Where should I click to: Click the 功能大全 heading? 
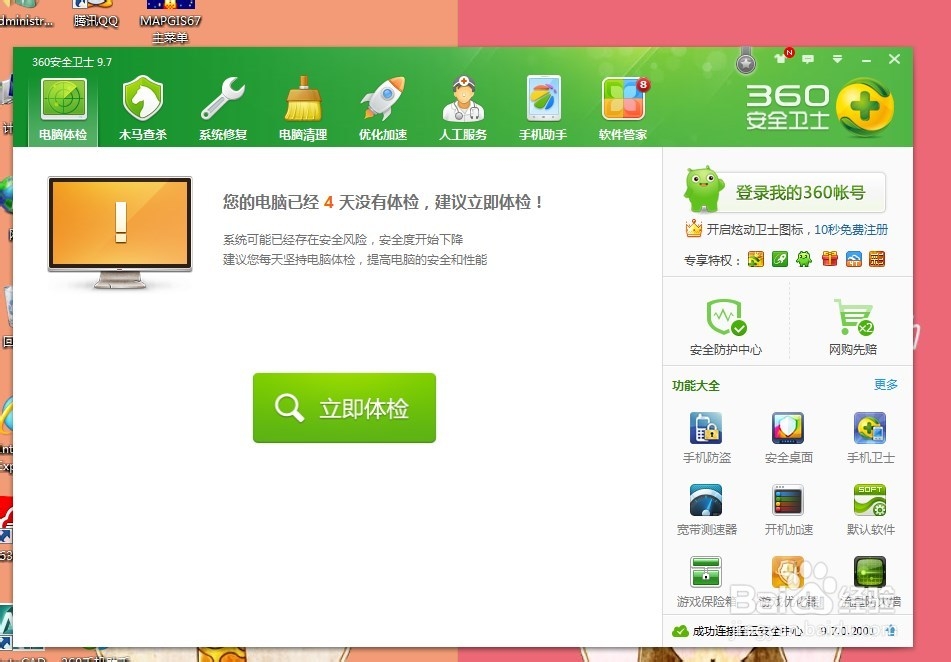tap(696, 385)
